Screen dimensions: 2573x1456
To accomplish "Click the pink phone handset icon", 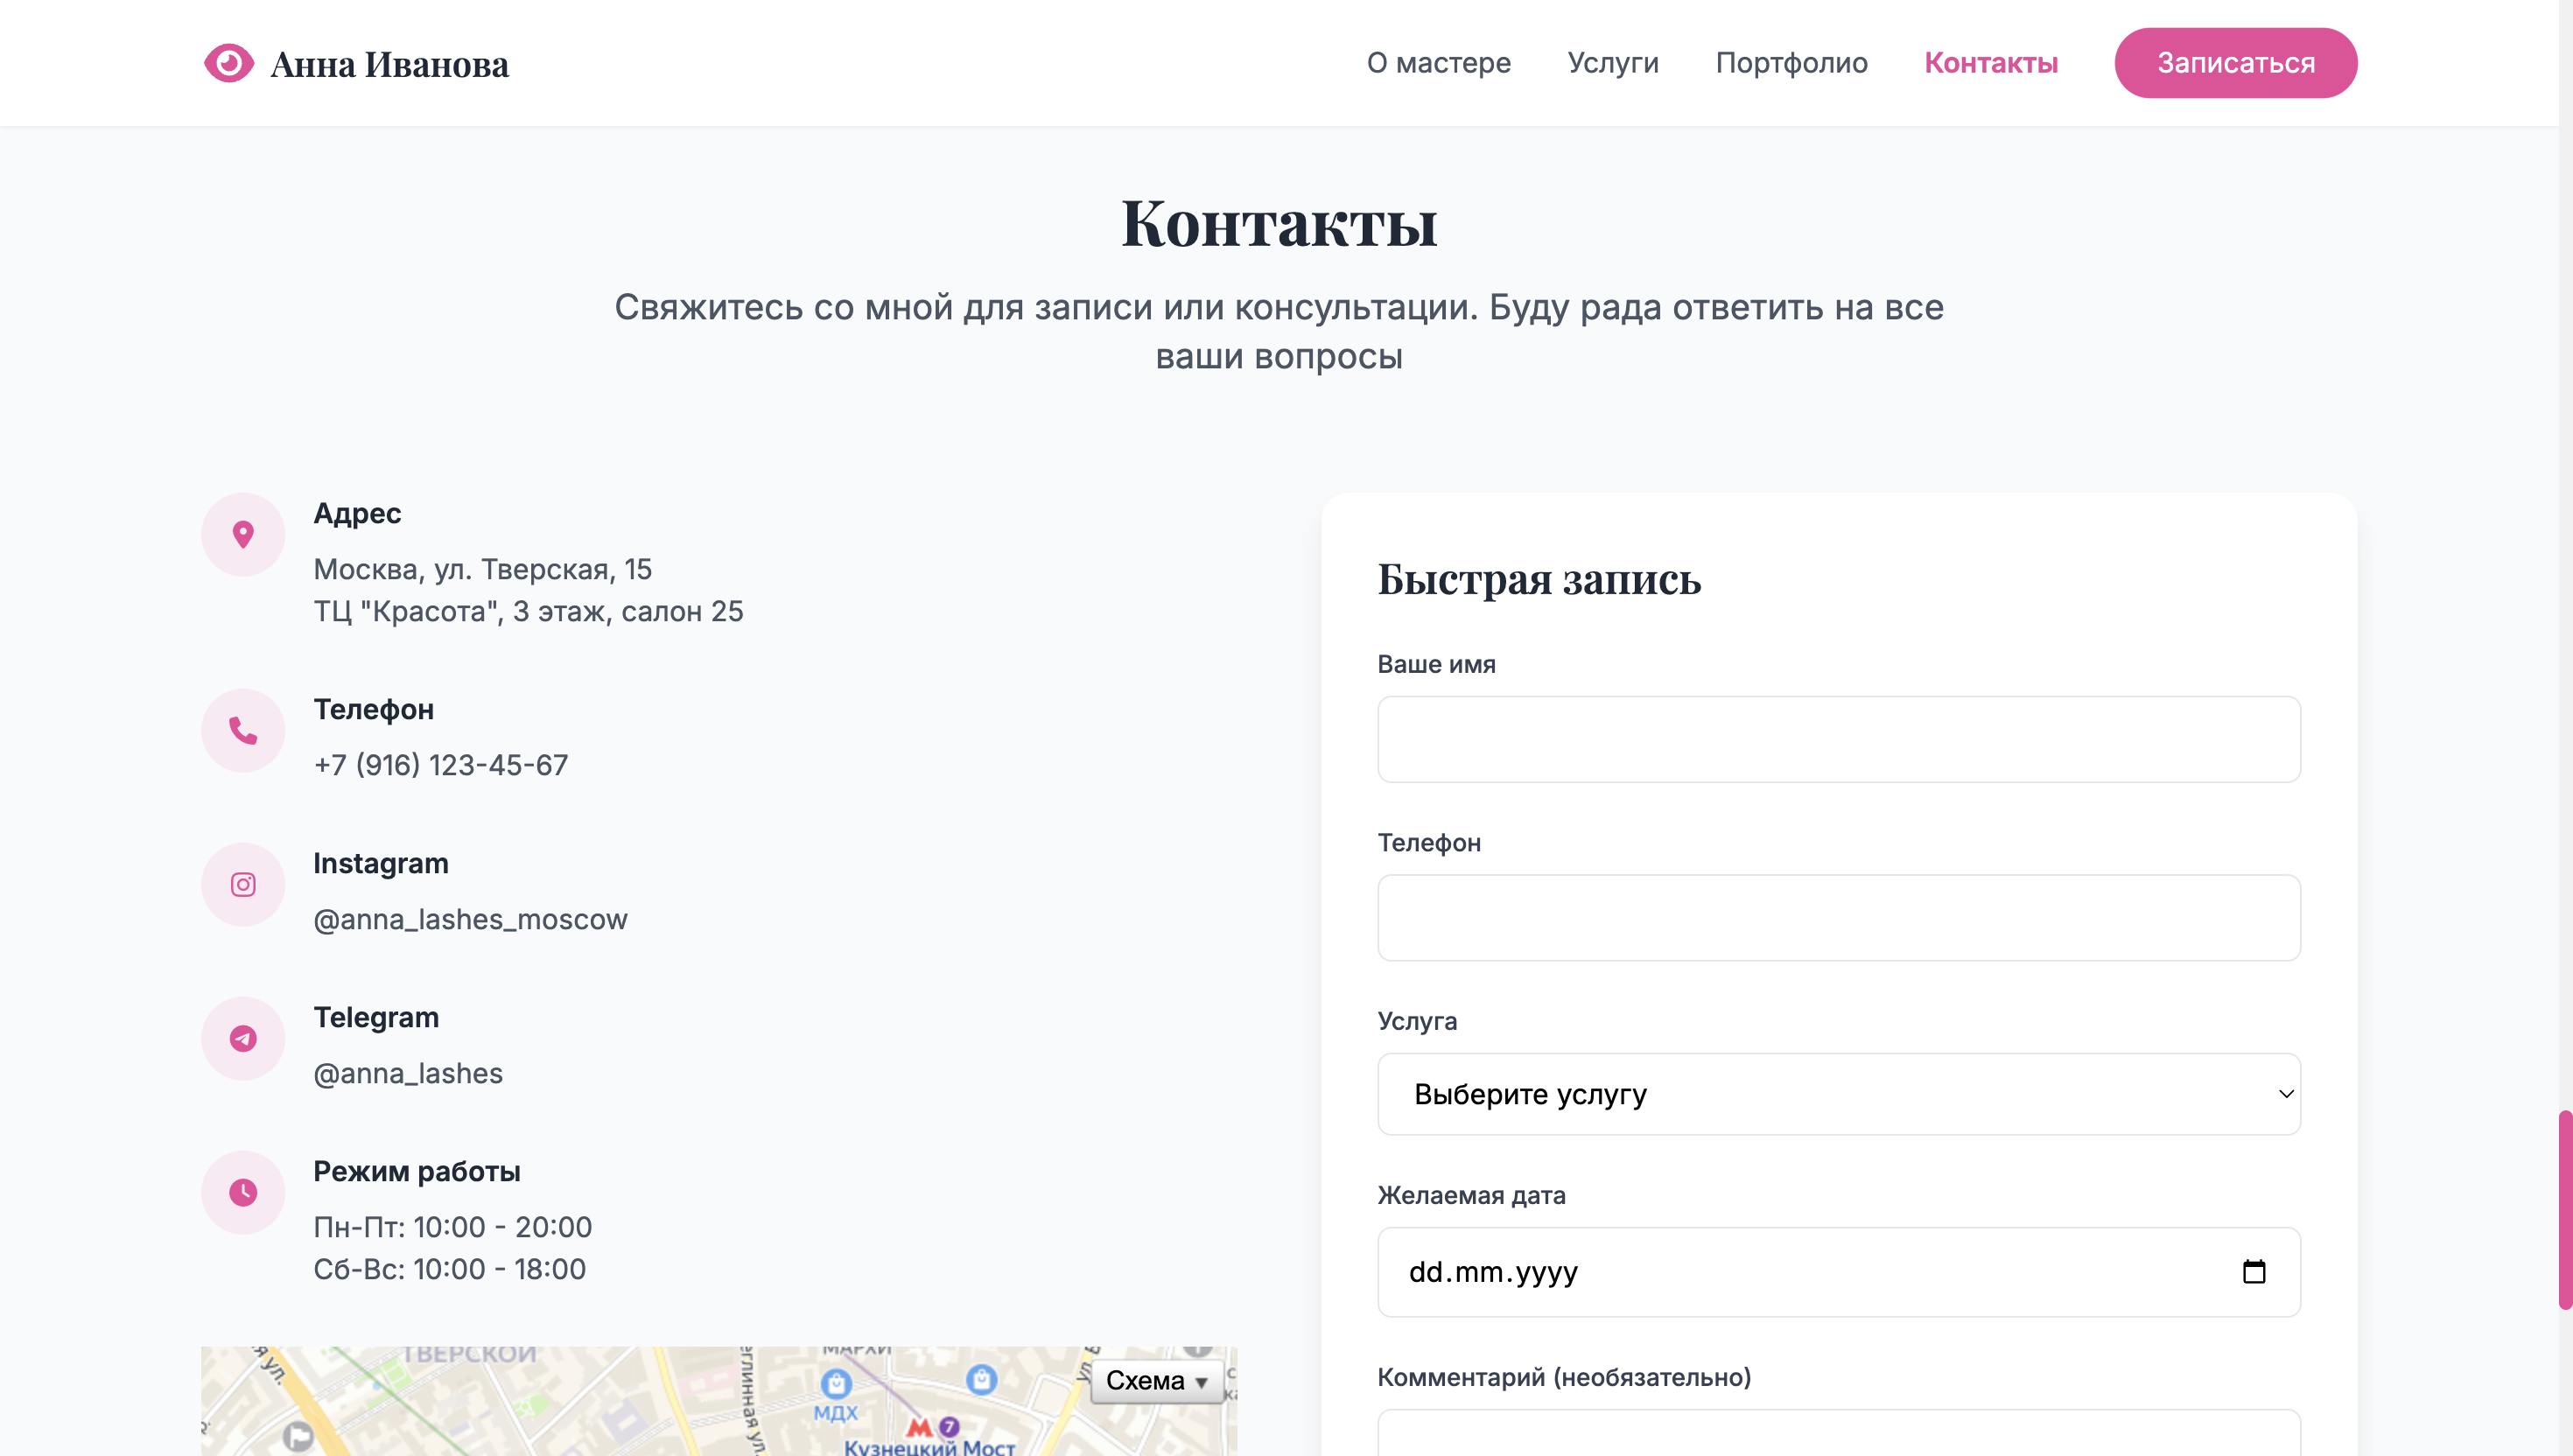I will [x=243, y=730].
